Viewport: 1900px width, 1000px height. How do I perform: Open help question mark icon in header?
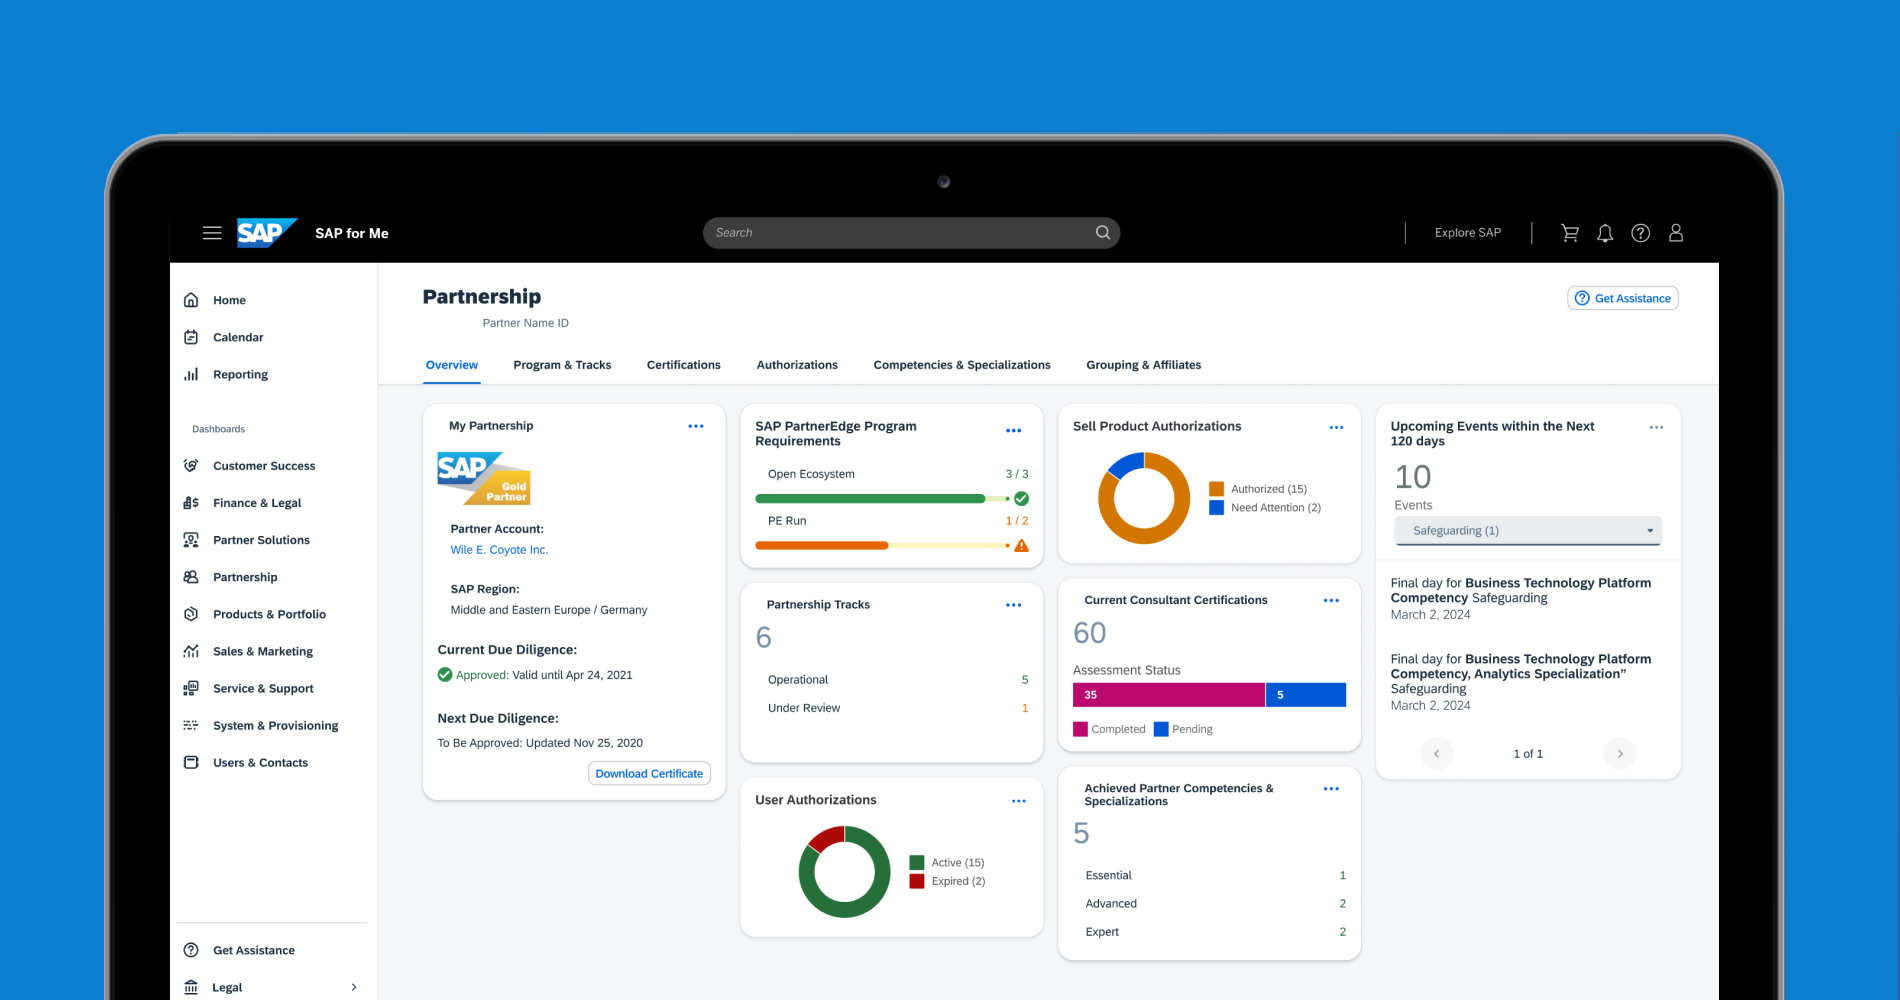[1641, 233]
